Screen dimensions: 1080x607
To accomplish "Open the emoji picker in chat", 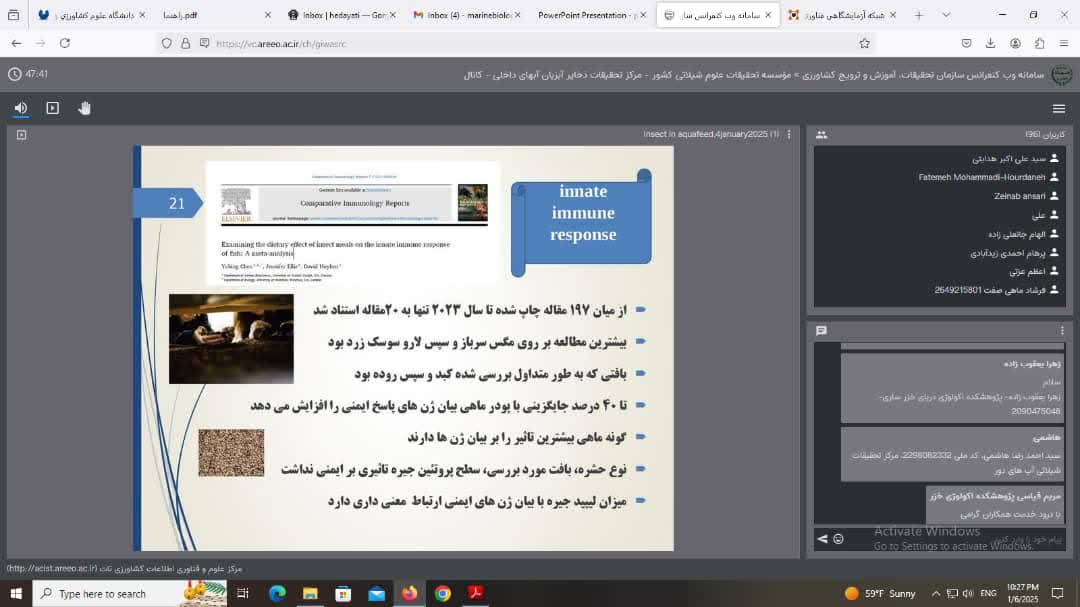I will click(838, 539).
